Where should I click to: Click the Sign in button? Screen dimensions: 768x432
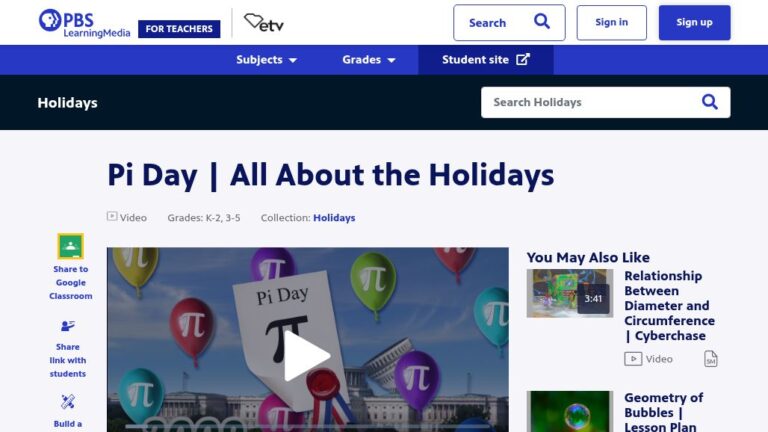click(611, 23)
